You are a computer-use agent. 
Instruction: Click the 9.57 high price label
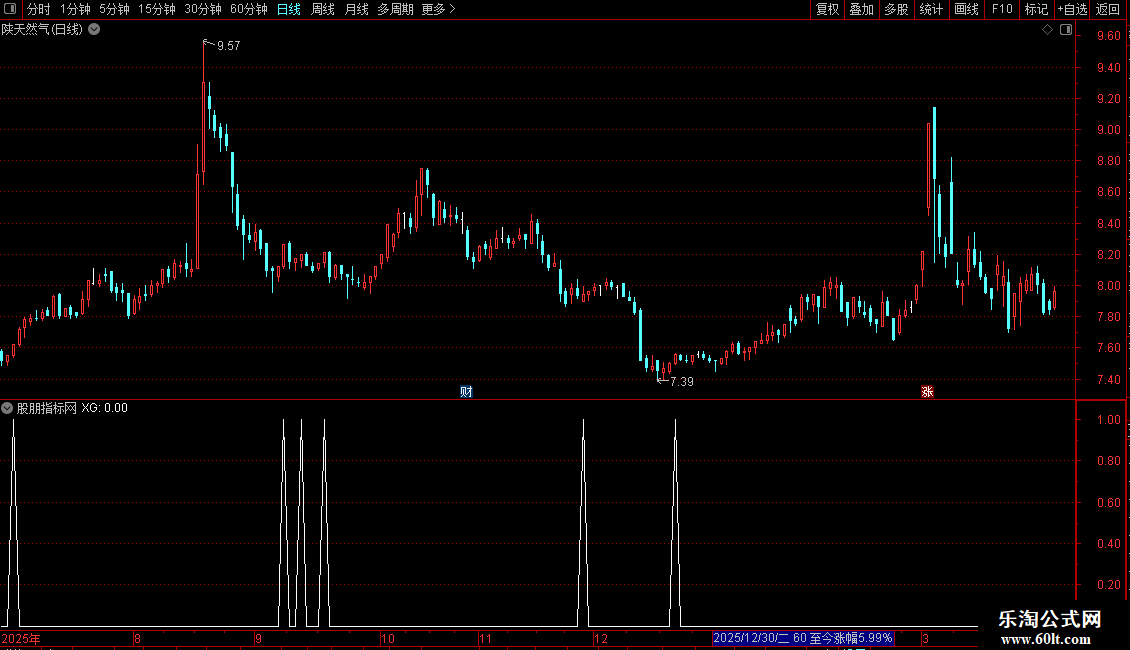[x=228, y=45]
